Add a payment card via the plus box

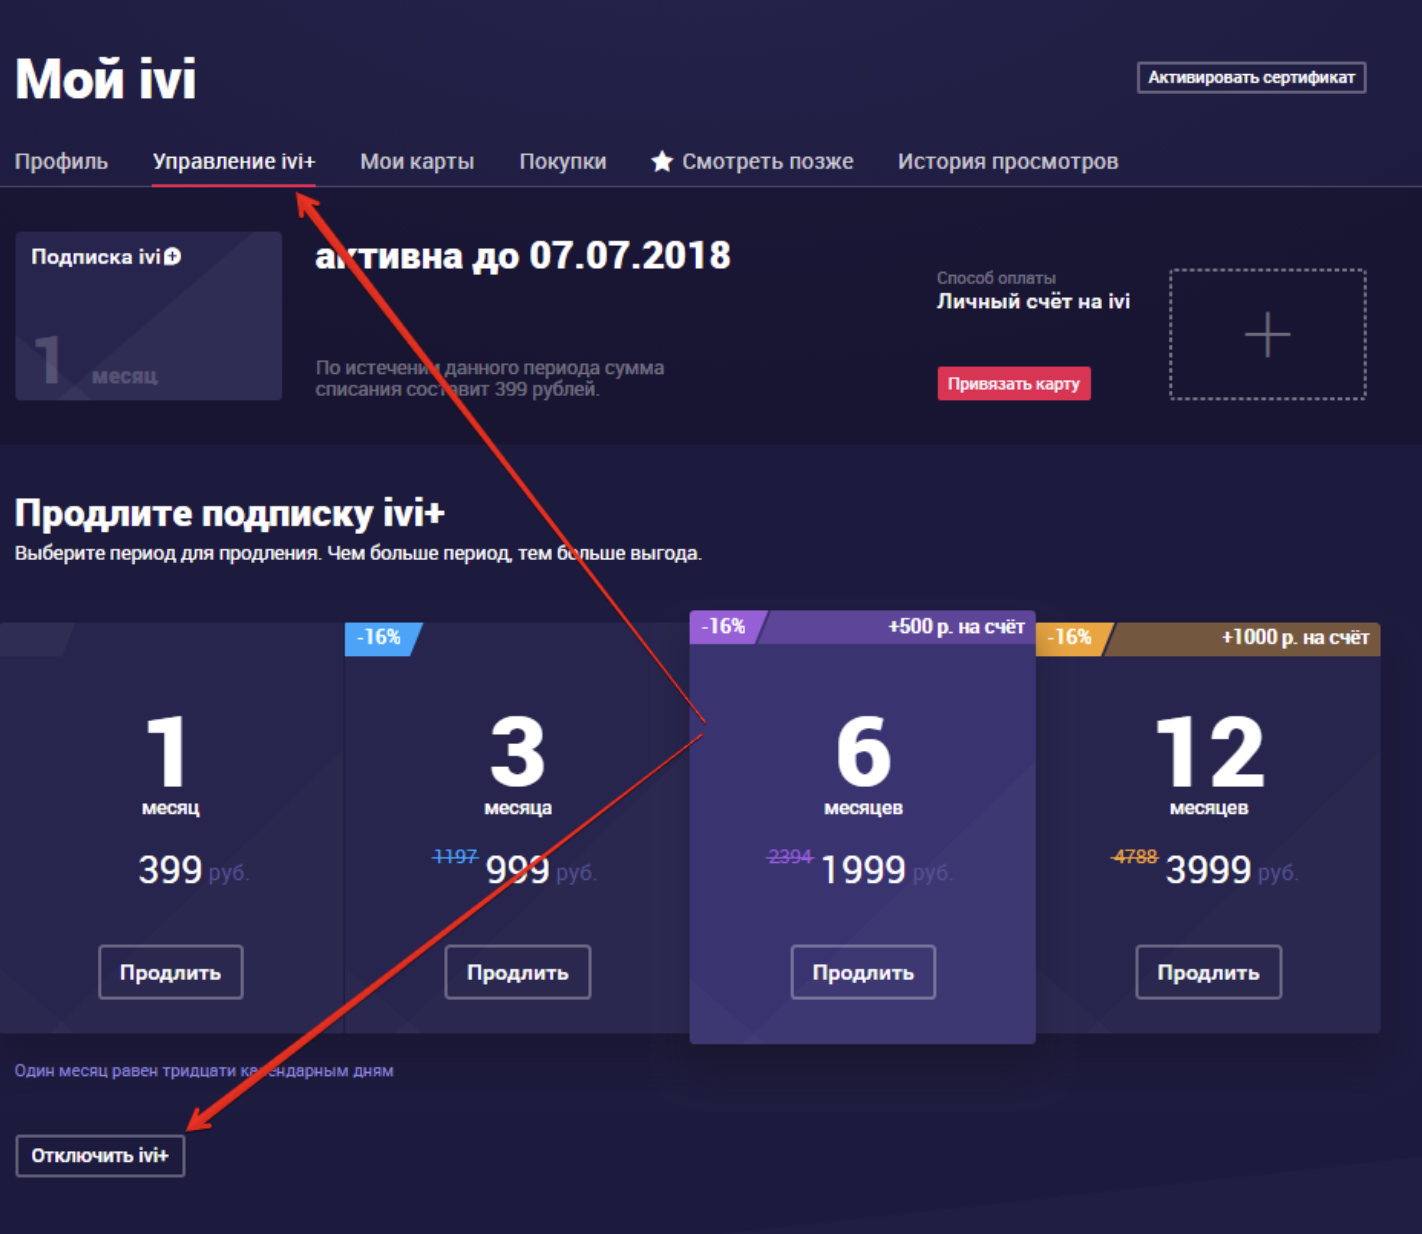1267,334
